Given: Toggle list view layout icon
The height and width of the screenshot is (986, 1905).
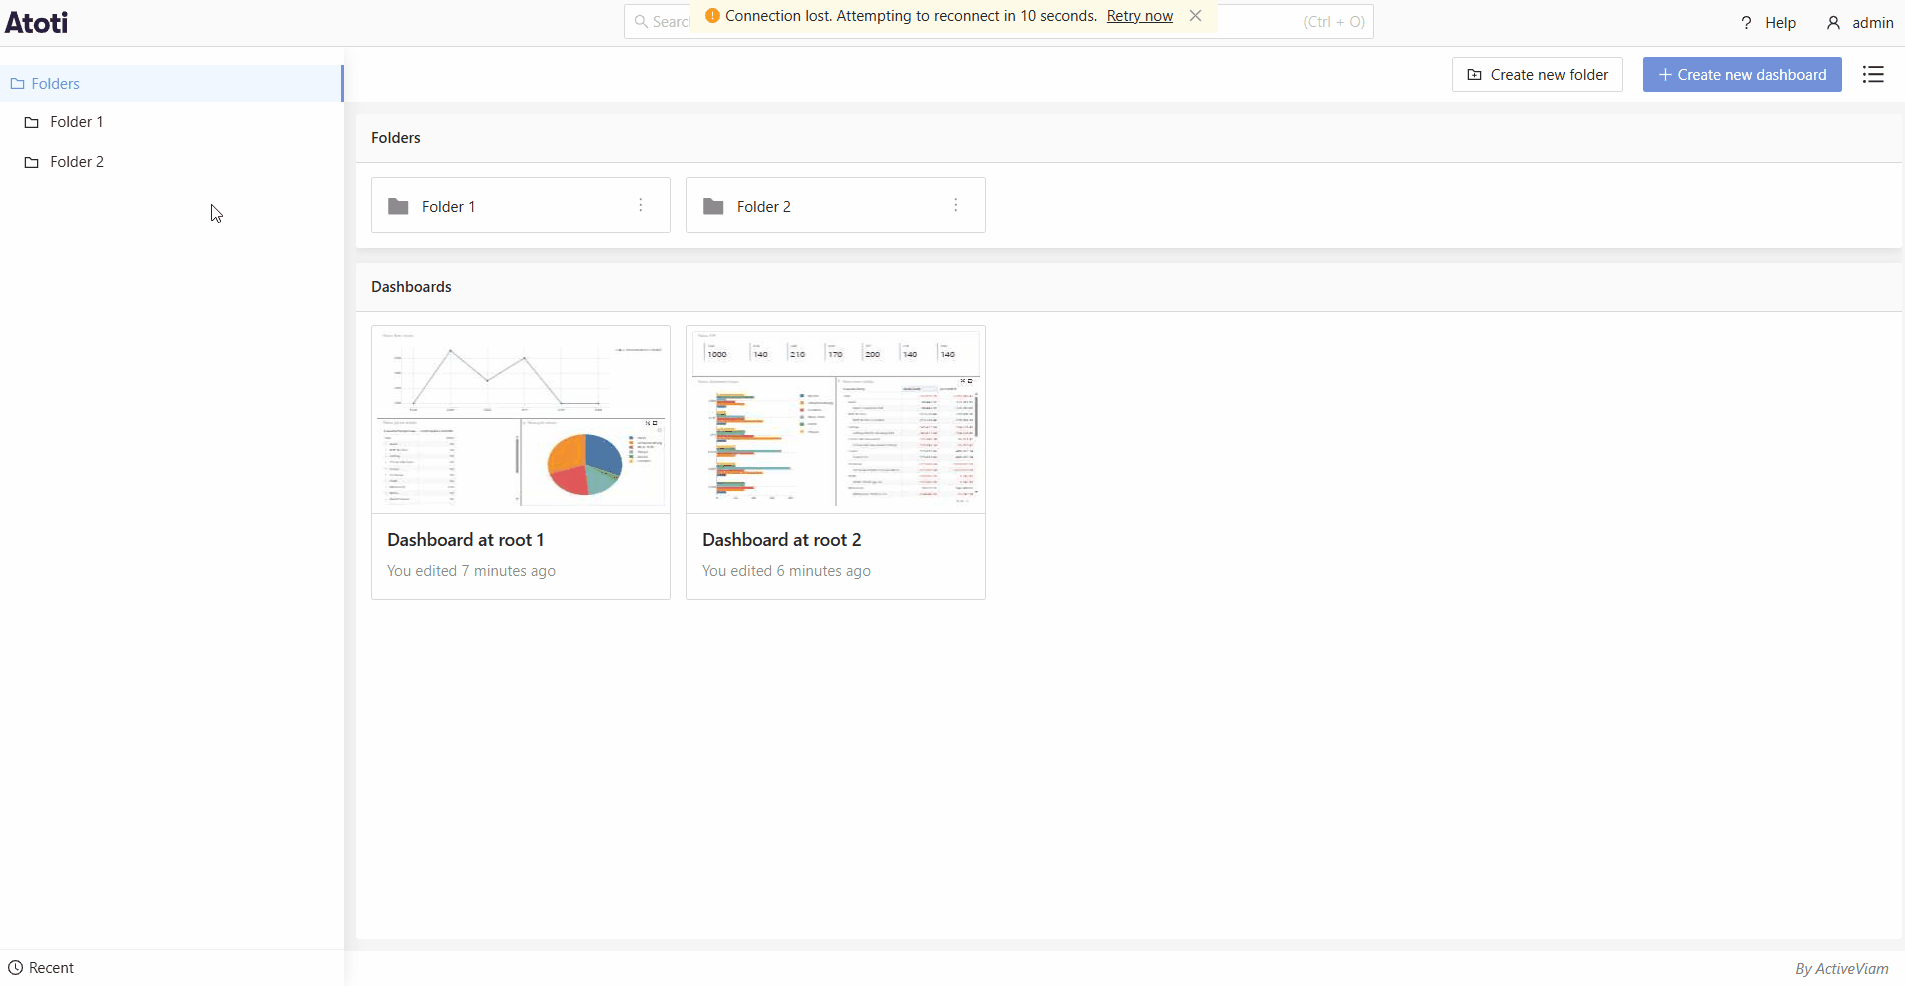Looking at the screenshot, I should [x=1873, y=75].
